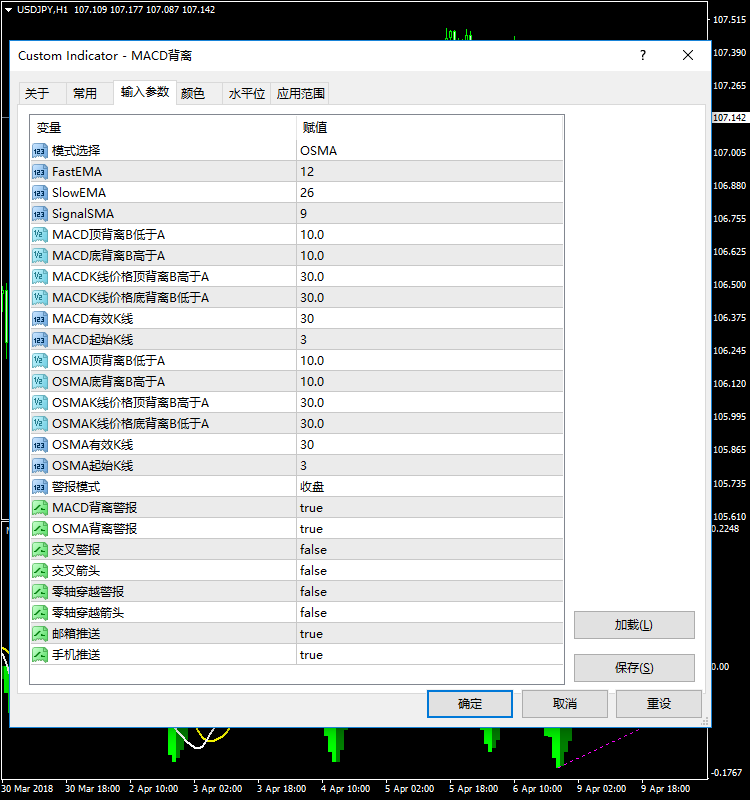The width and height of the screenshot is (750, 800).
Task: Select the MACD有效K线 value 30
Action: [430, 319]
